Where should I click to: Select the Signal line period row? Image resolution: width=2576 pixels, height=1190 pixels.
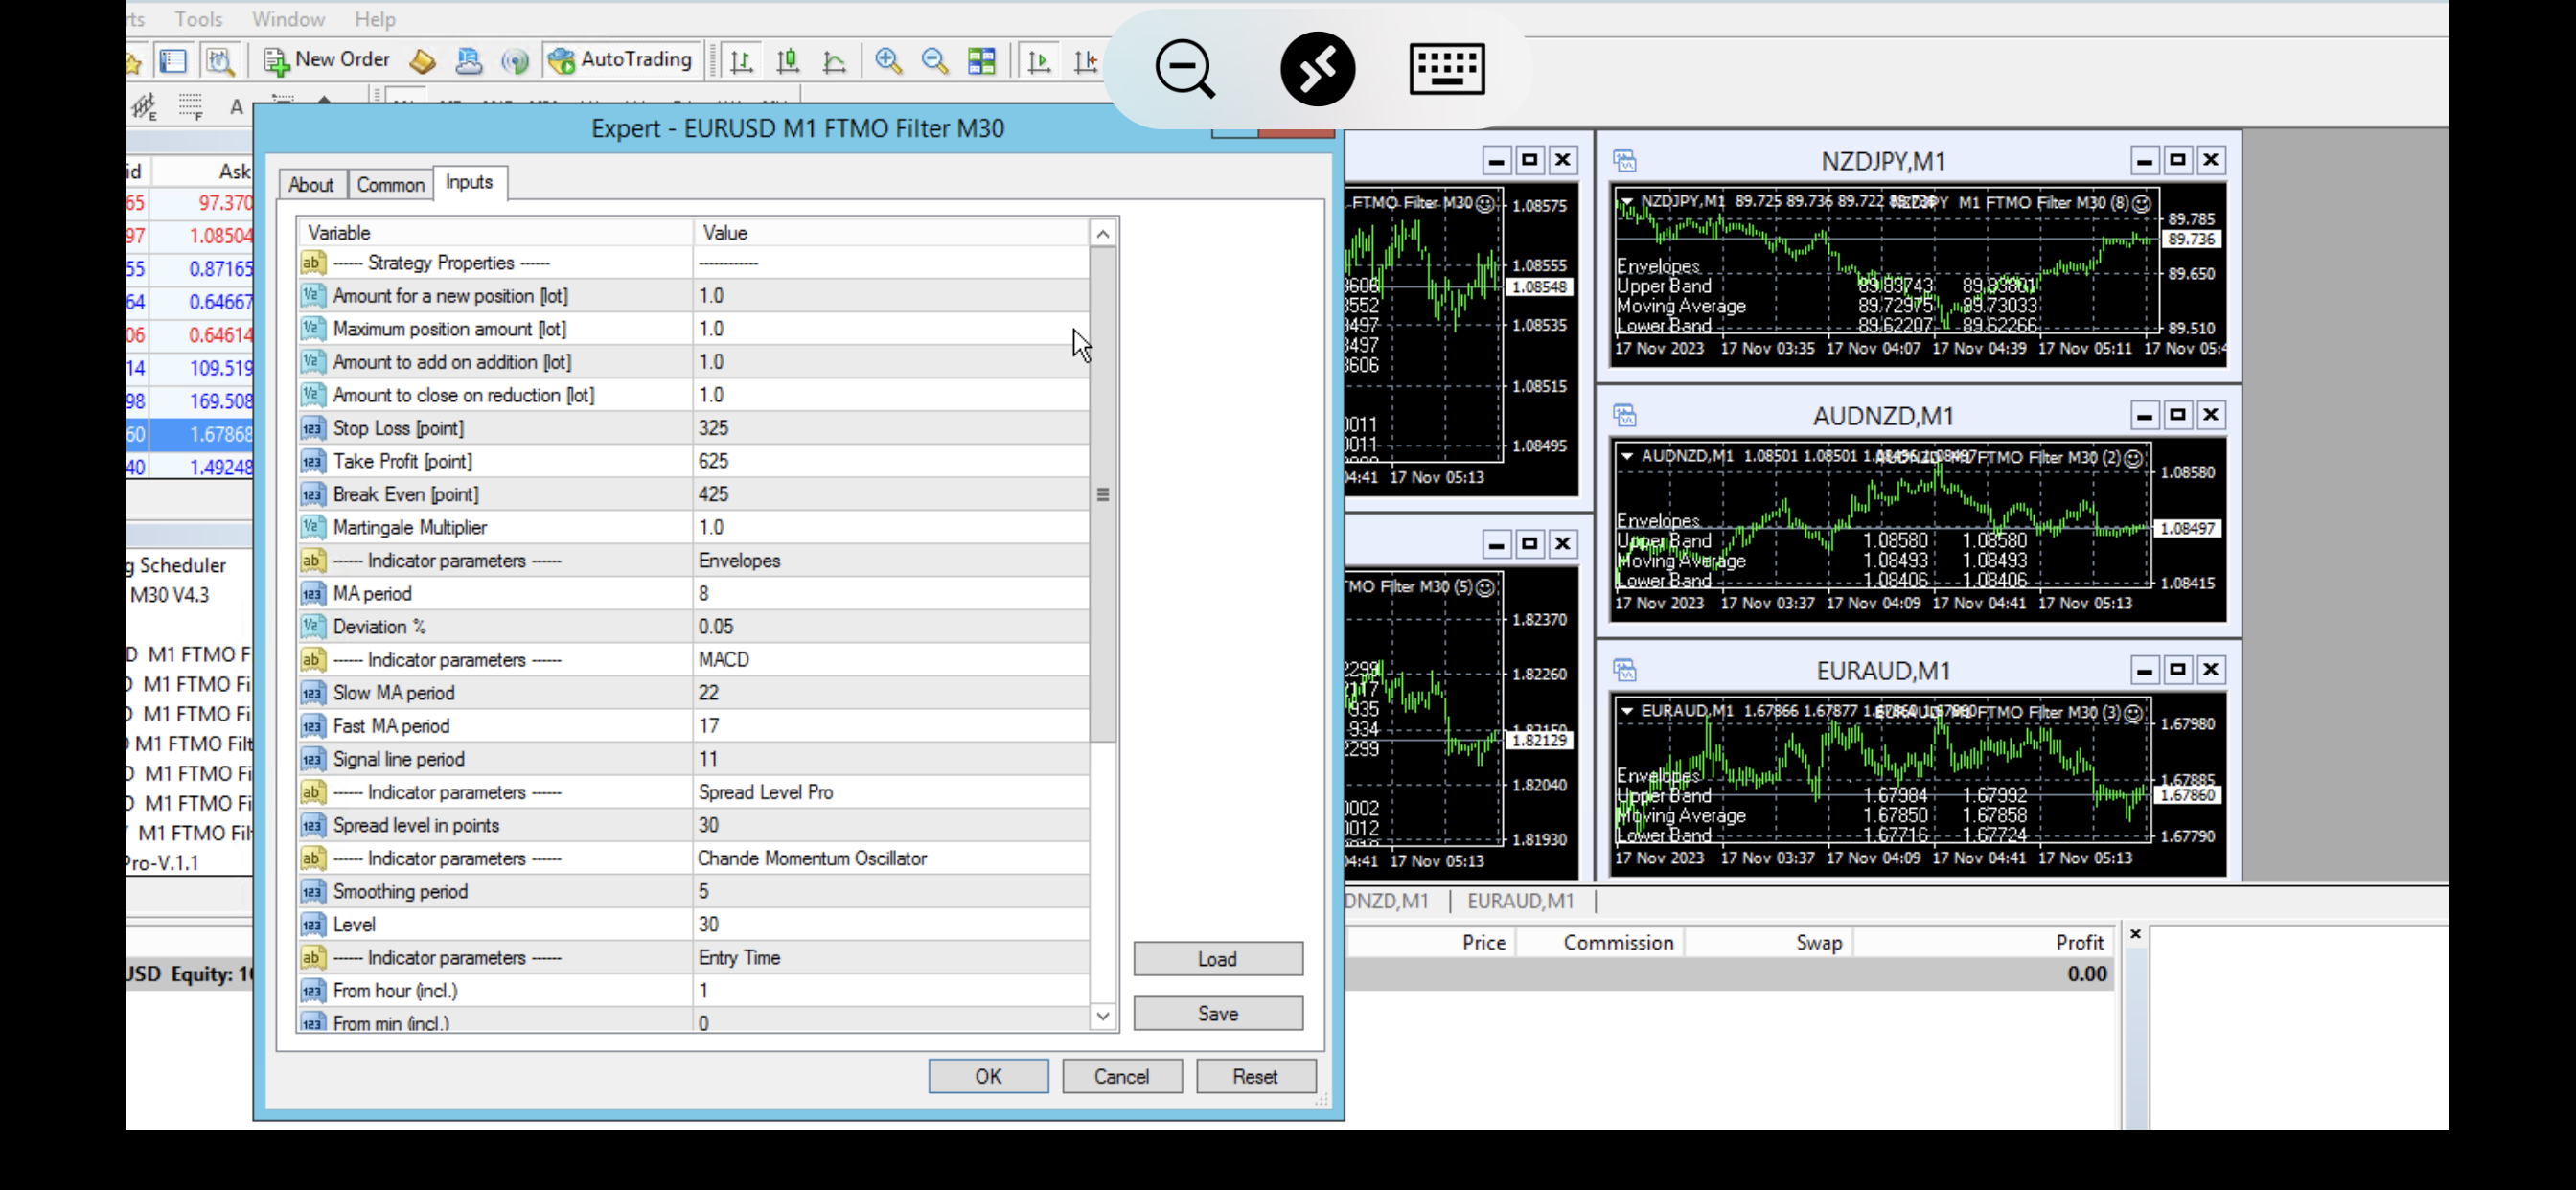pos(693,759)
